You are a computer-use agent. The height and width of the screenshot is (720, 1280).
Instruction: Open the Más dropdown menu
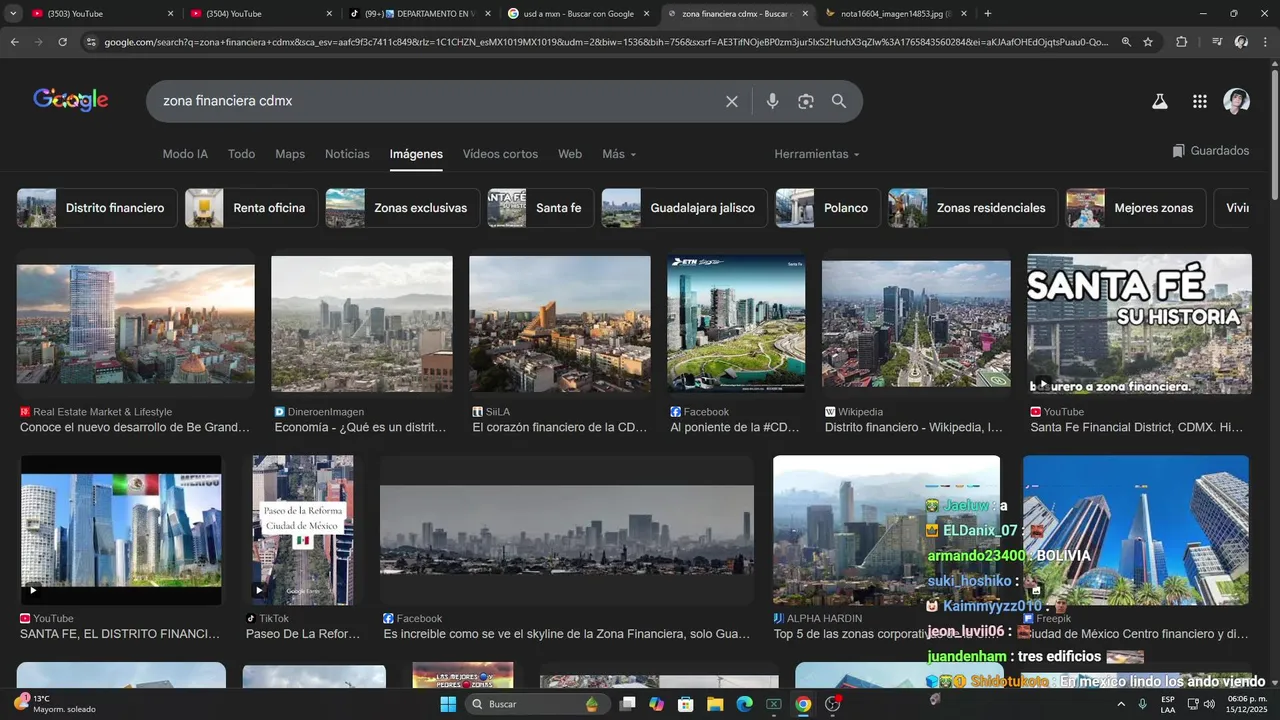click(x=619, y=154)
